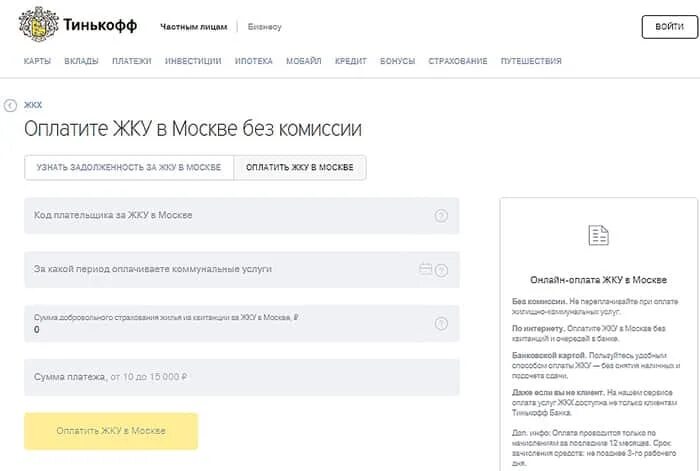Image resolution: width=700 pixels, height=471 pixels.
Task: Click the Tinkoff logo emblem
Action: click(38, 25)
